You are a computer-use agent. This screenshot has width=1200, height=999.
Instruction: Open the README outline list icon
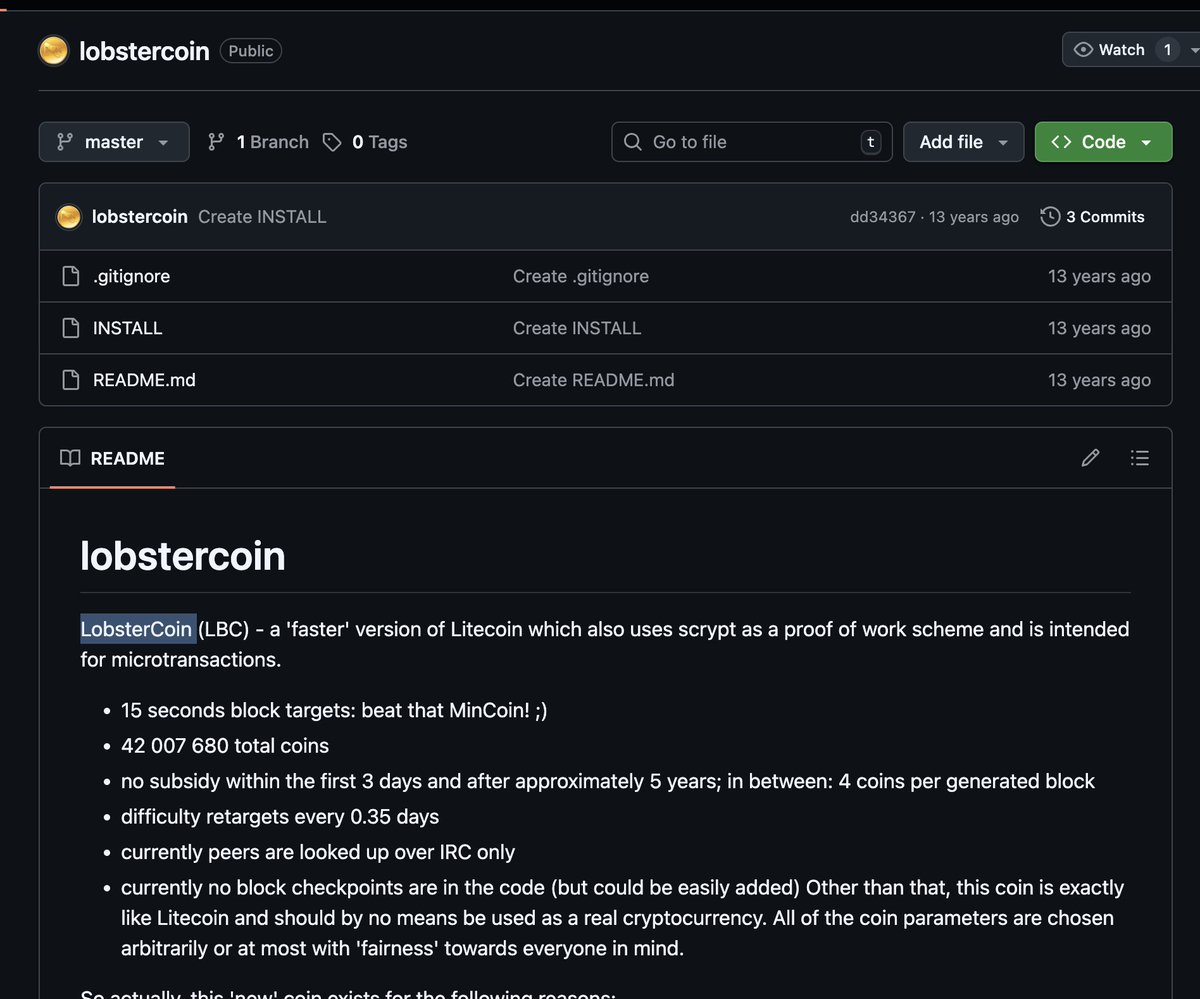coord(1139,458)
